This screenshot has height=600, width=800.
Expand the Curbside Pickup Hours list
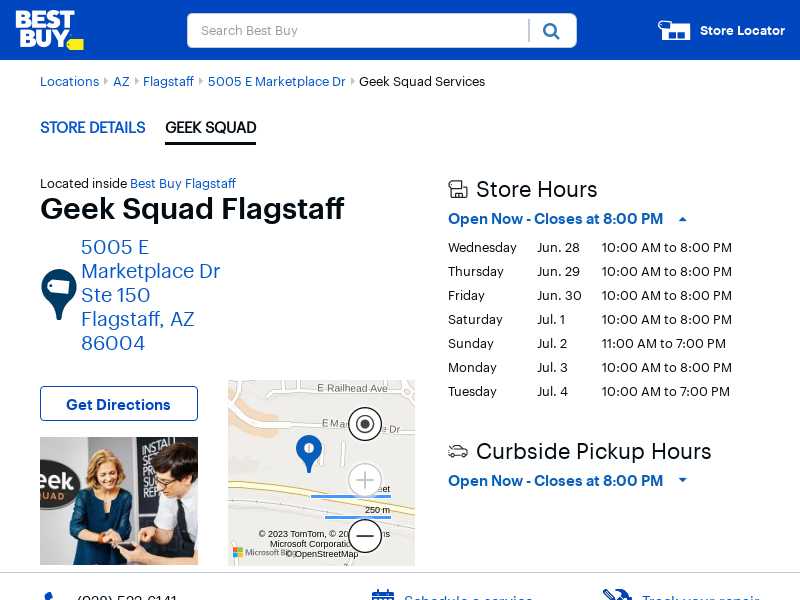pyautogui.click(x=683, y=480)
